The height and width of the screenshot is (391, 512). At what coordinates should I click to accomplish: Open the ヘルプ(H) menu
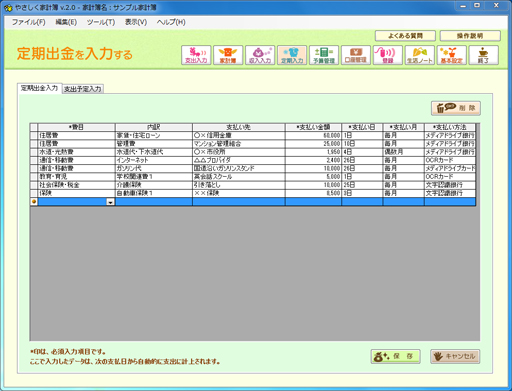pos(171,22)
